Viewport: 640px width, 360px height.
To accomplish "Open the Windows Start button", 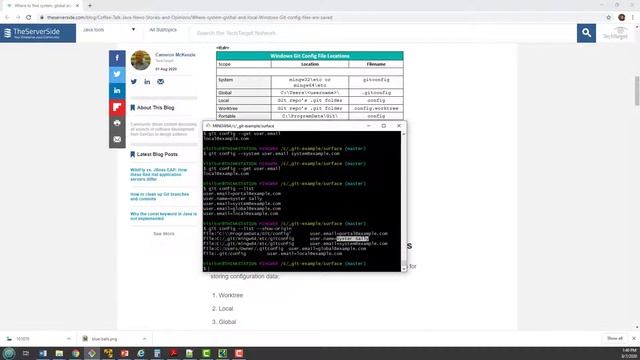I will [x=9, y=353].
